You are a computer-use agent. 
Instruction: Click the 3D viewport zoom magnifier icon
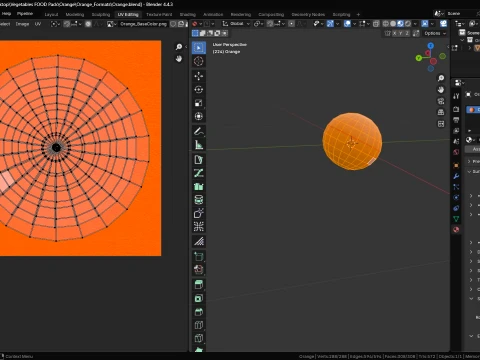[x=441, y=78]
